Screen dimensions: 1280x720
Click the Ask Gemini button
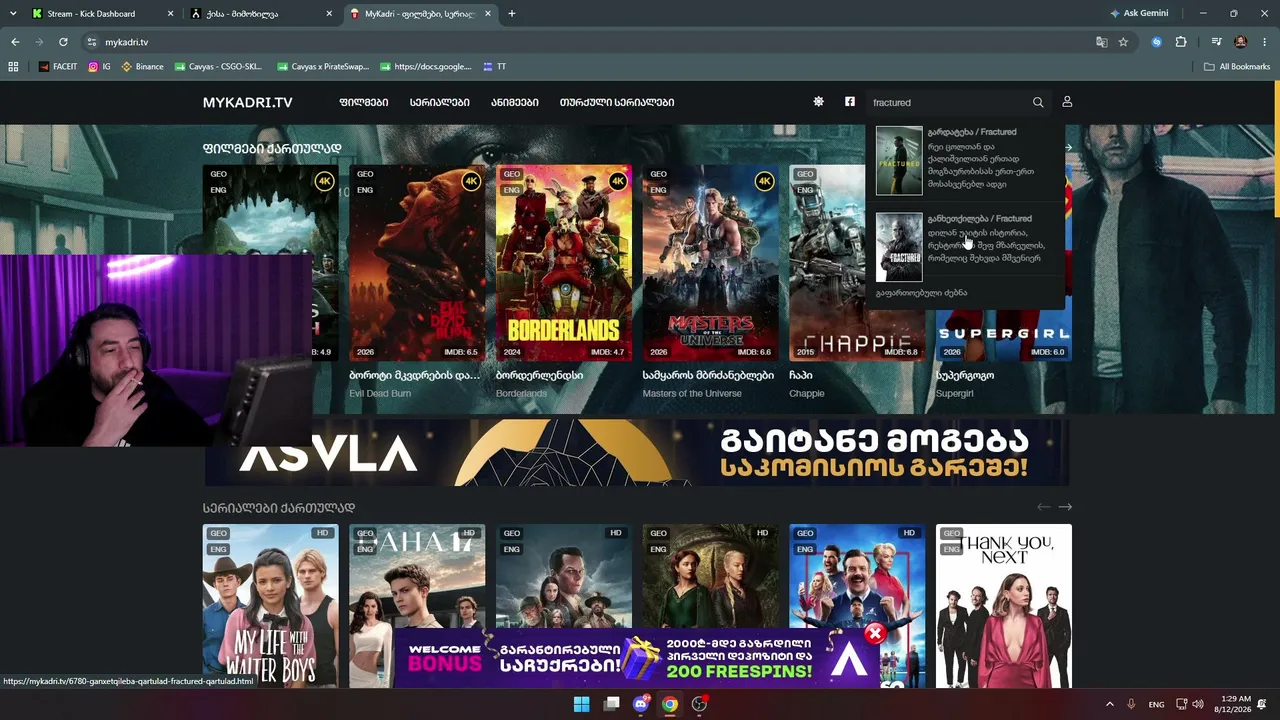point(1139,14)
